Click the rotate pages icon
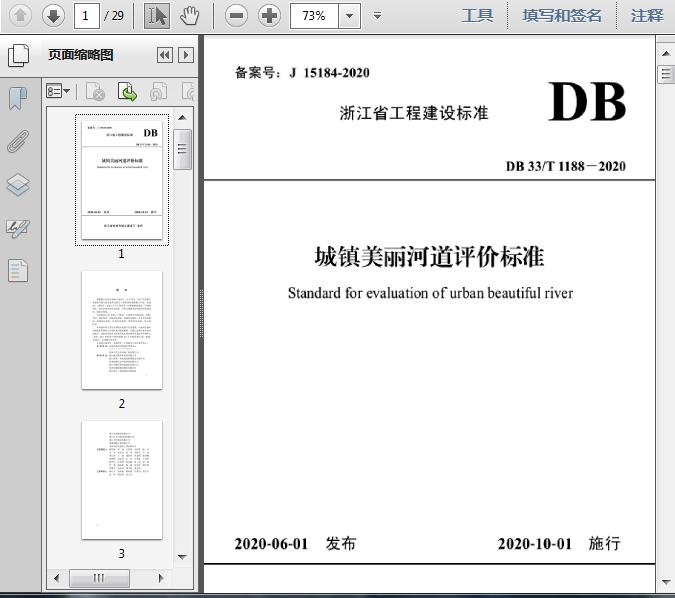 [x=158, y=91]
